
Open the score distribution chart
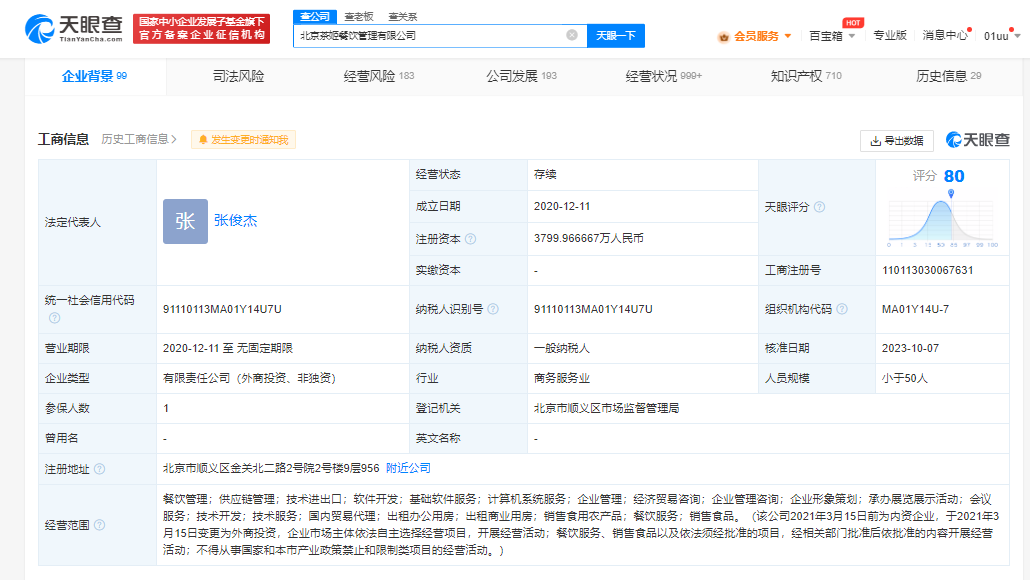pyautogui.click(x=943, y=219)
